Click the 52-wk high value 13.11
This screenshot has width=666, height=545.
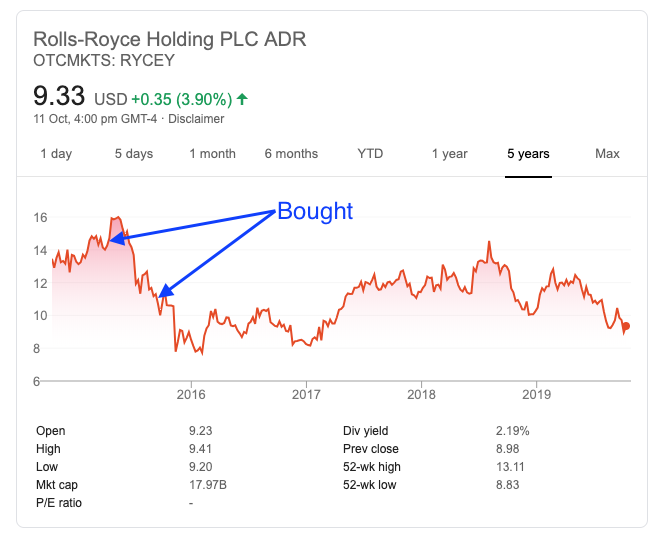(510, 466)
